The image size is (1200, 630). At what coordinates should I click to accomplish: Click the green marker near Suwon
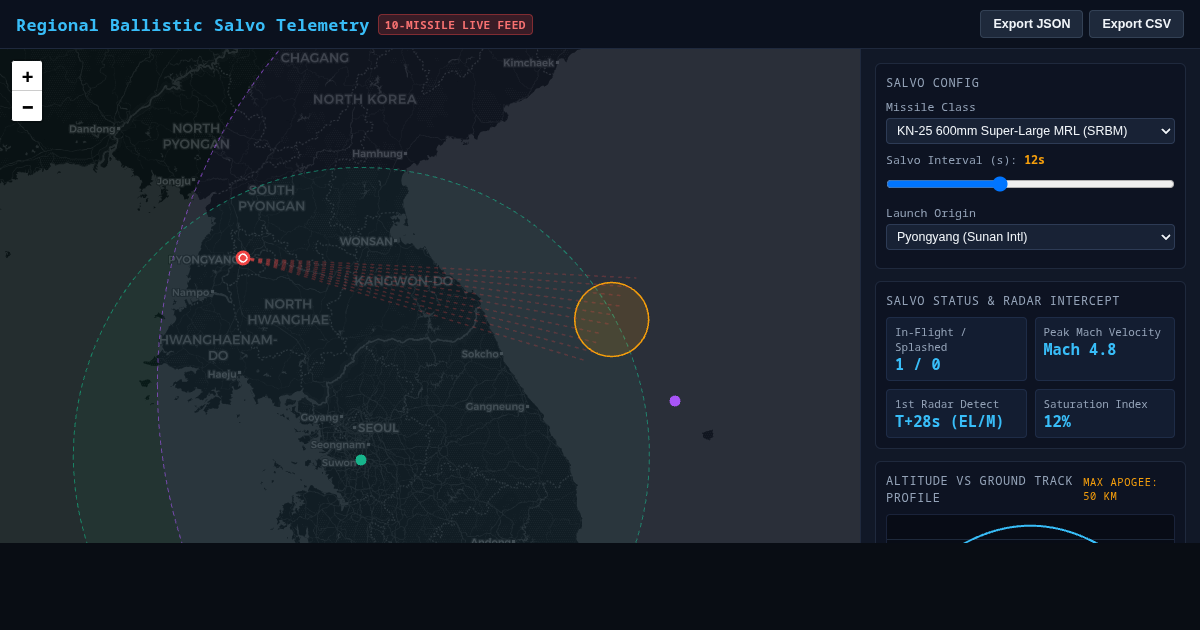click(x=361, y=460)
